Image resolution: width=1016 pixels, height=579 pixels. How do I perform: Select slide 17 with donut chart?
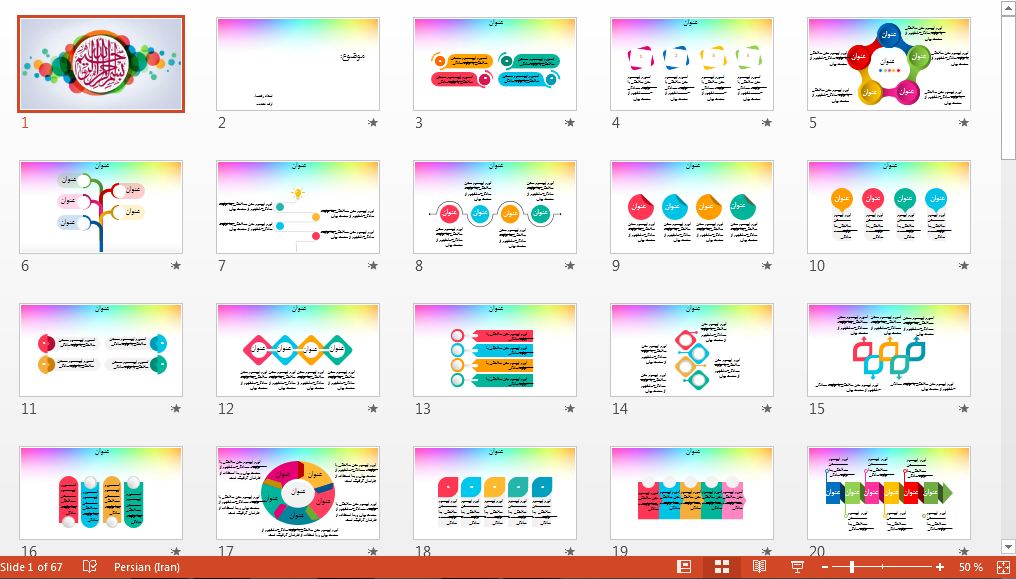(x=298, y=493)
